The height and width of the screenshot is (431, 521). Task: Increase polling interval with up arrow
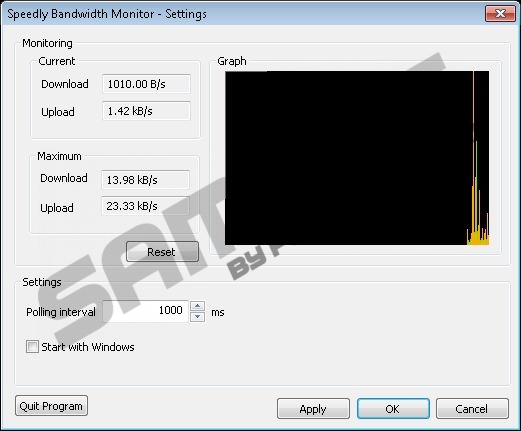pos(197,306)
